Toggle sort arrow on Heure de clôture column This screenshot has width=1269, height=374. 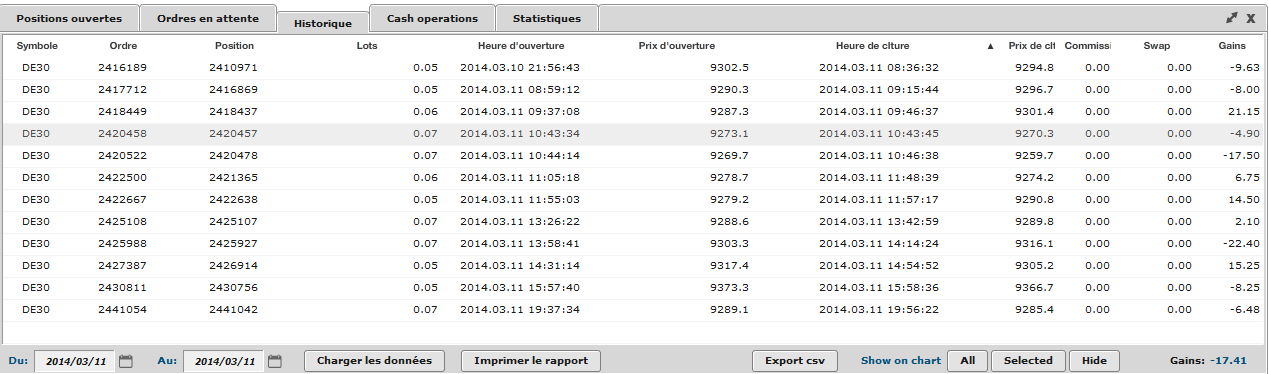(991, 46)
